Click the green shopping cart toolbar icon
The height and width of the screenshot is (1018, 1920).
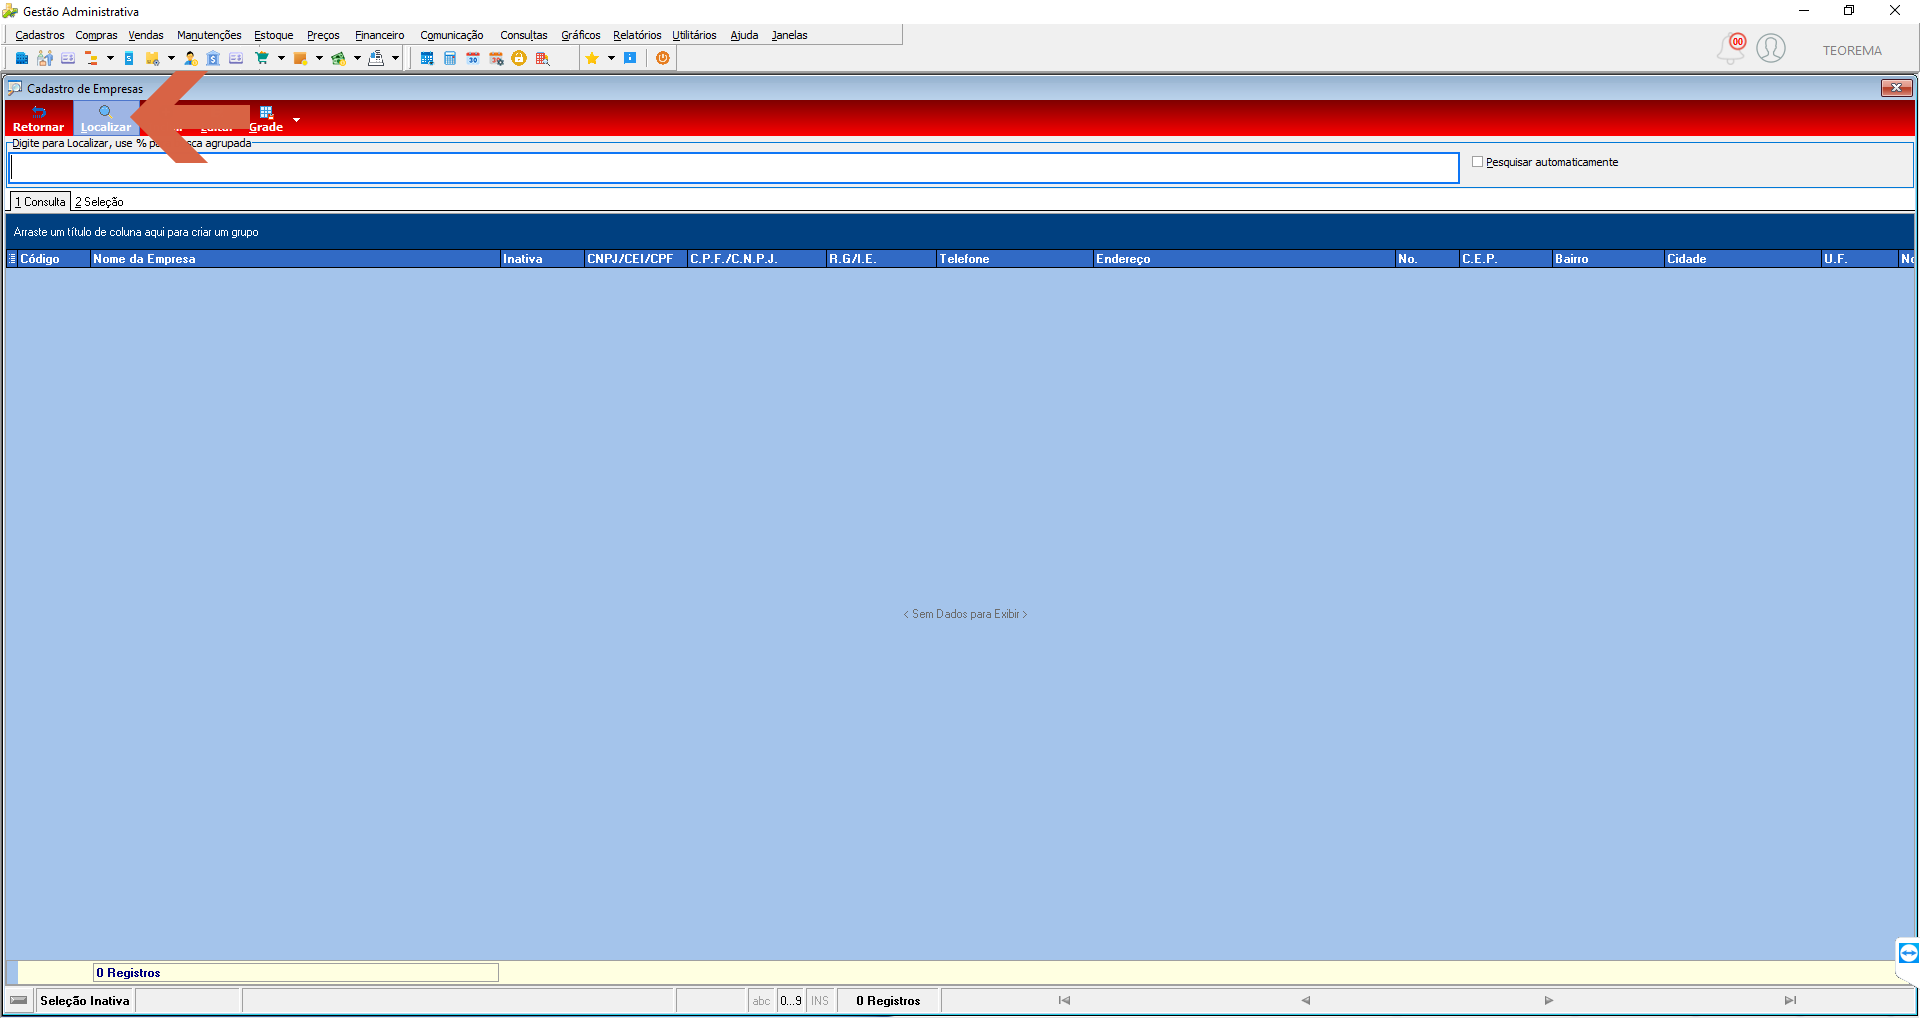point(262,58)
